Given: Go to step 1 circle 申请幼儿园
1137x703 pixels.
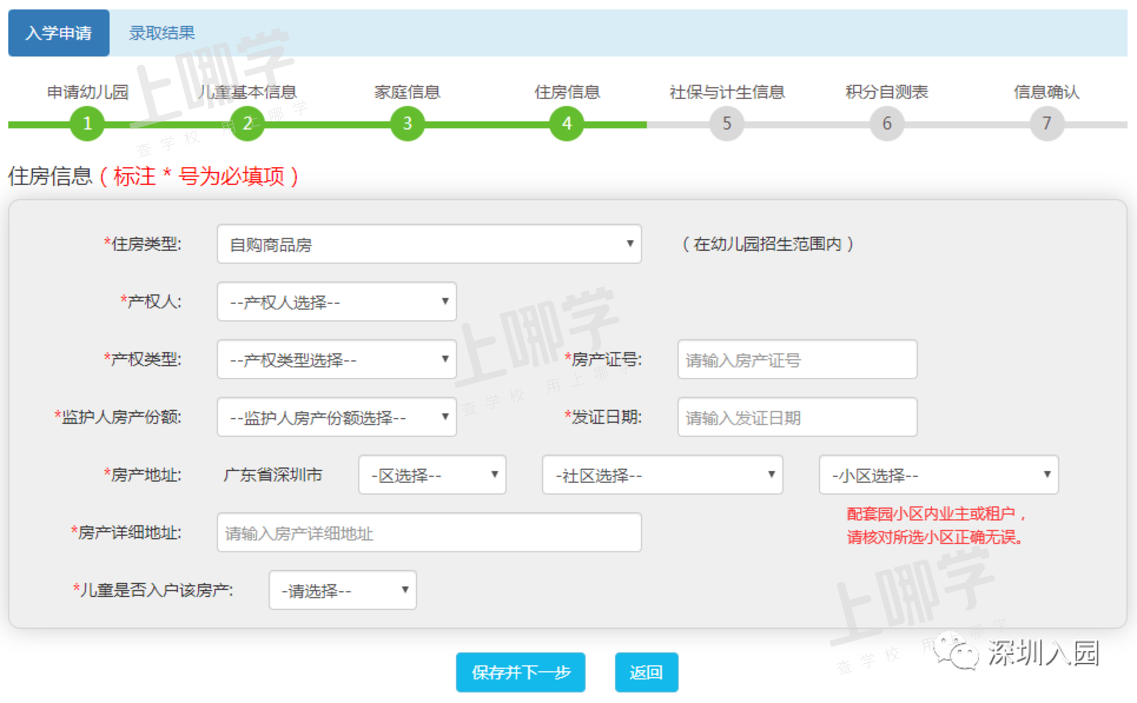Looking at the screenshot, I should pos(88,123).
